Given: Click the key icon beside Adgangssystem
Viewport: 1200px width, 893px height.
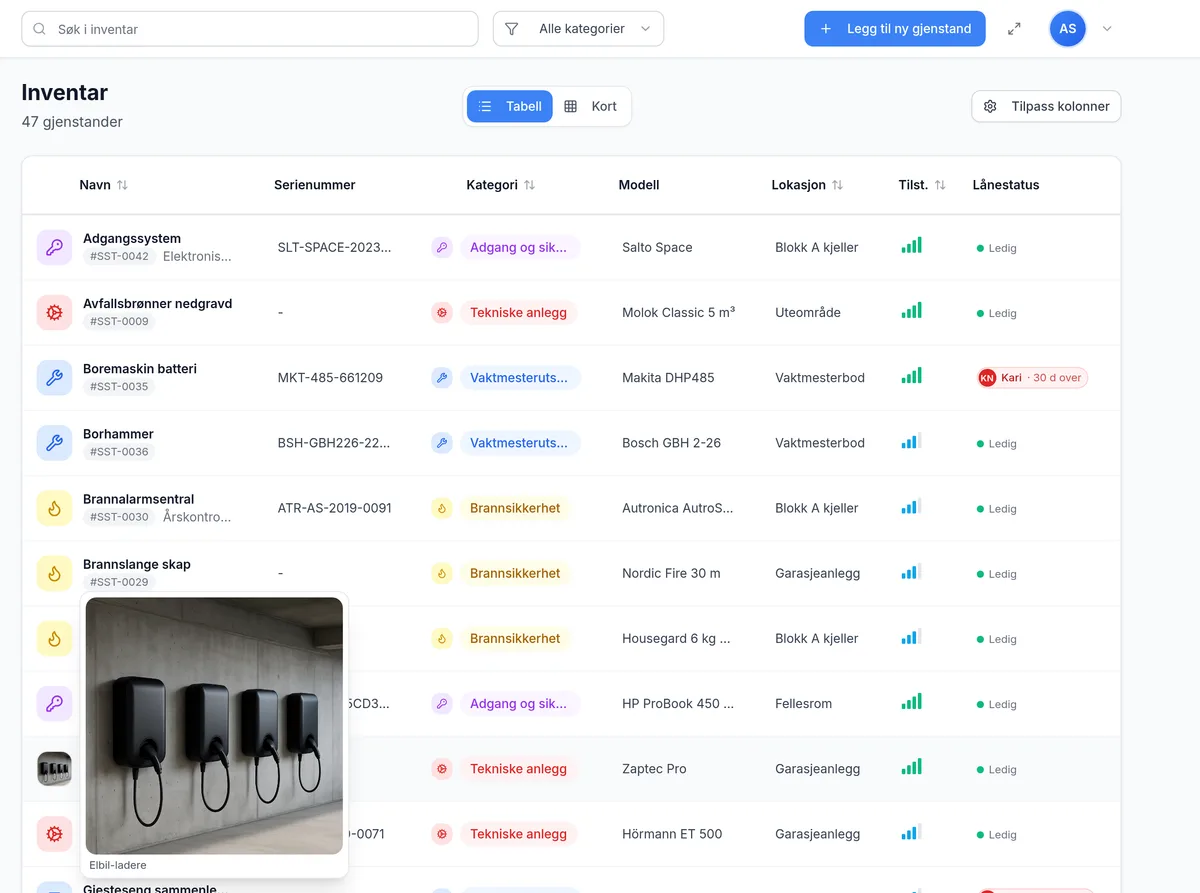Looking at the screenshot, I should coord(54,247).
